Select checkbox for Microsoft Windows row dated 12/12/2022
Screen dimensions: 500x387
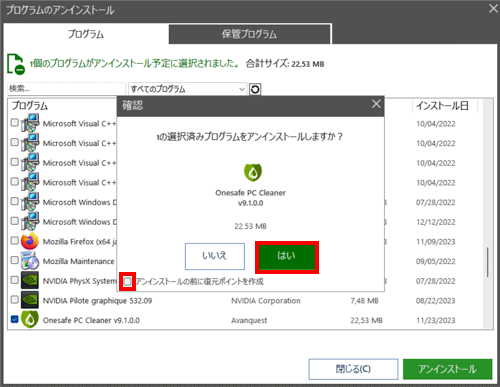(x=14, y=221)
